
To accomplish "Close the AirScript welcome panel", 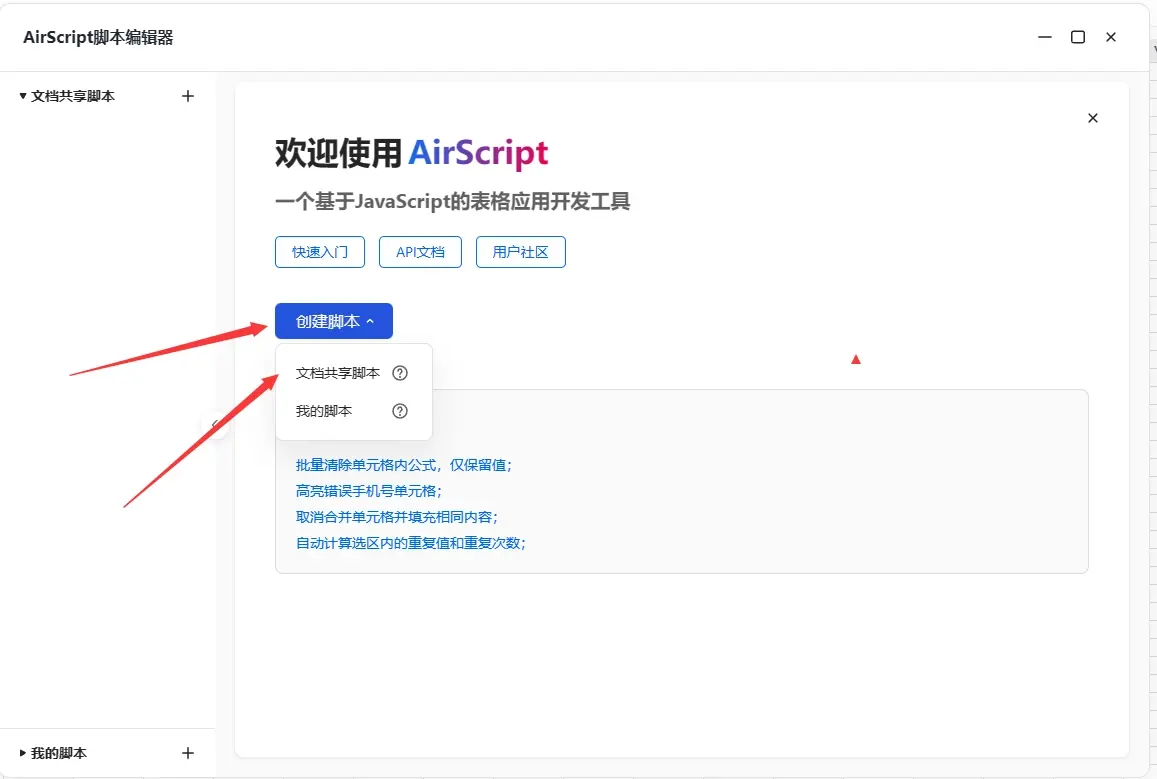I will [1093, 118].
